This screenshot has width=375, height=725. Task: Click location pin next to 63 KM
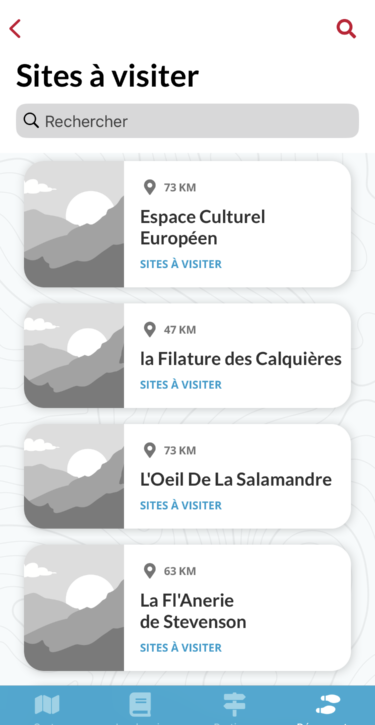click(x=149, y=571)
